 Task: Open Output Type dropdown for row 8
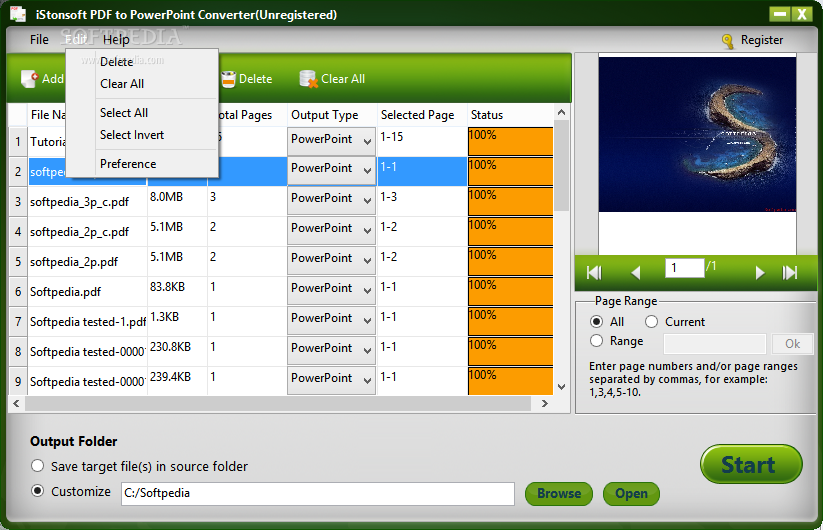[331, 349]
